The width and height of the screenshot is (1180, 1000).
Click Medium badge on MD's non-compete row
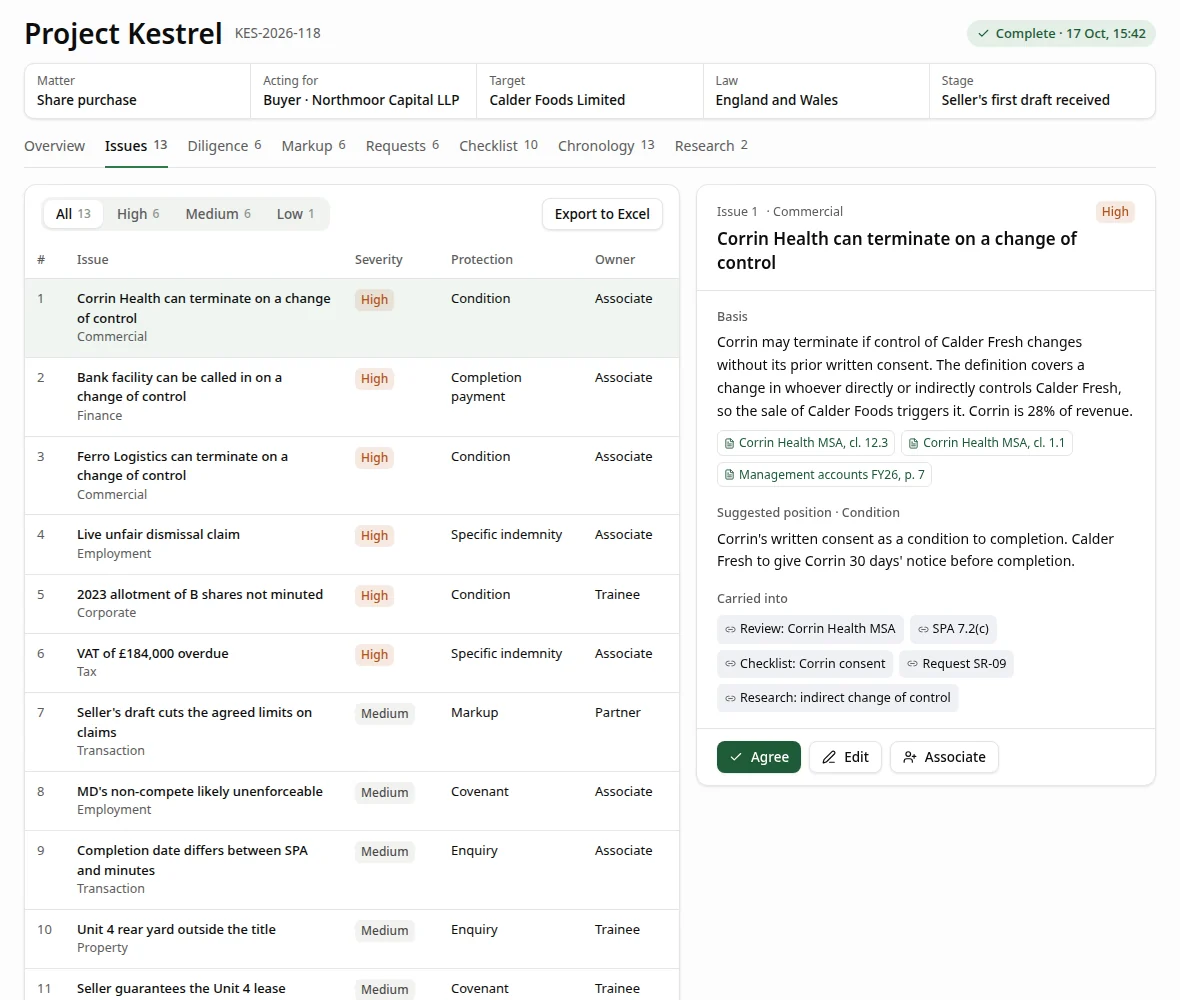(385, 792)
